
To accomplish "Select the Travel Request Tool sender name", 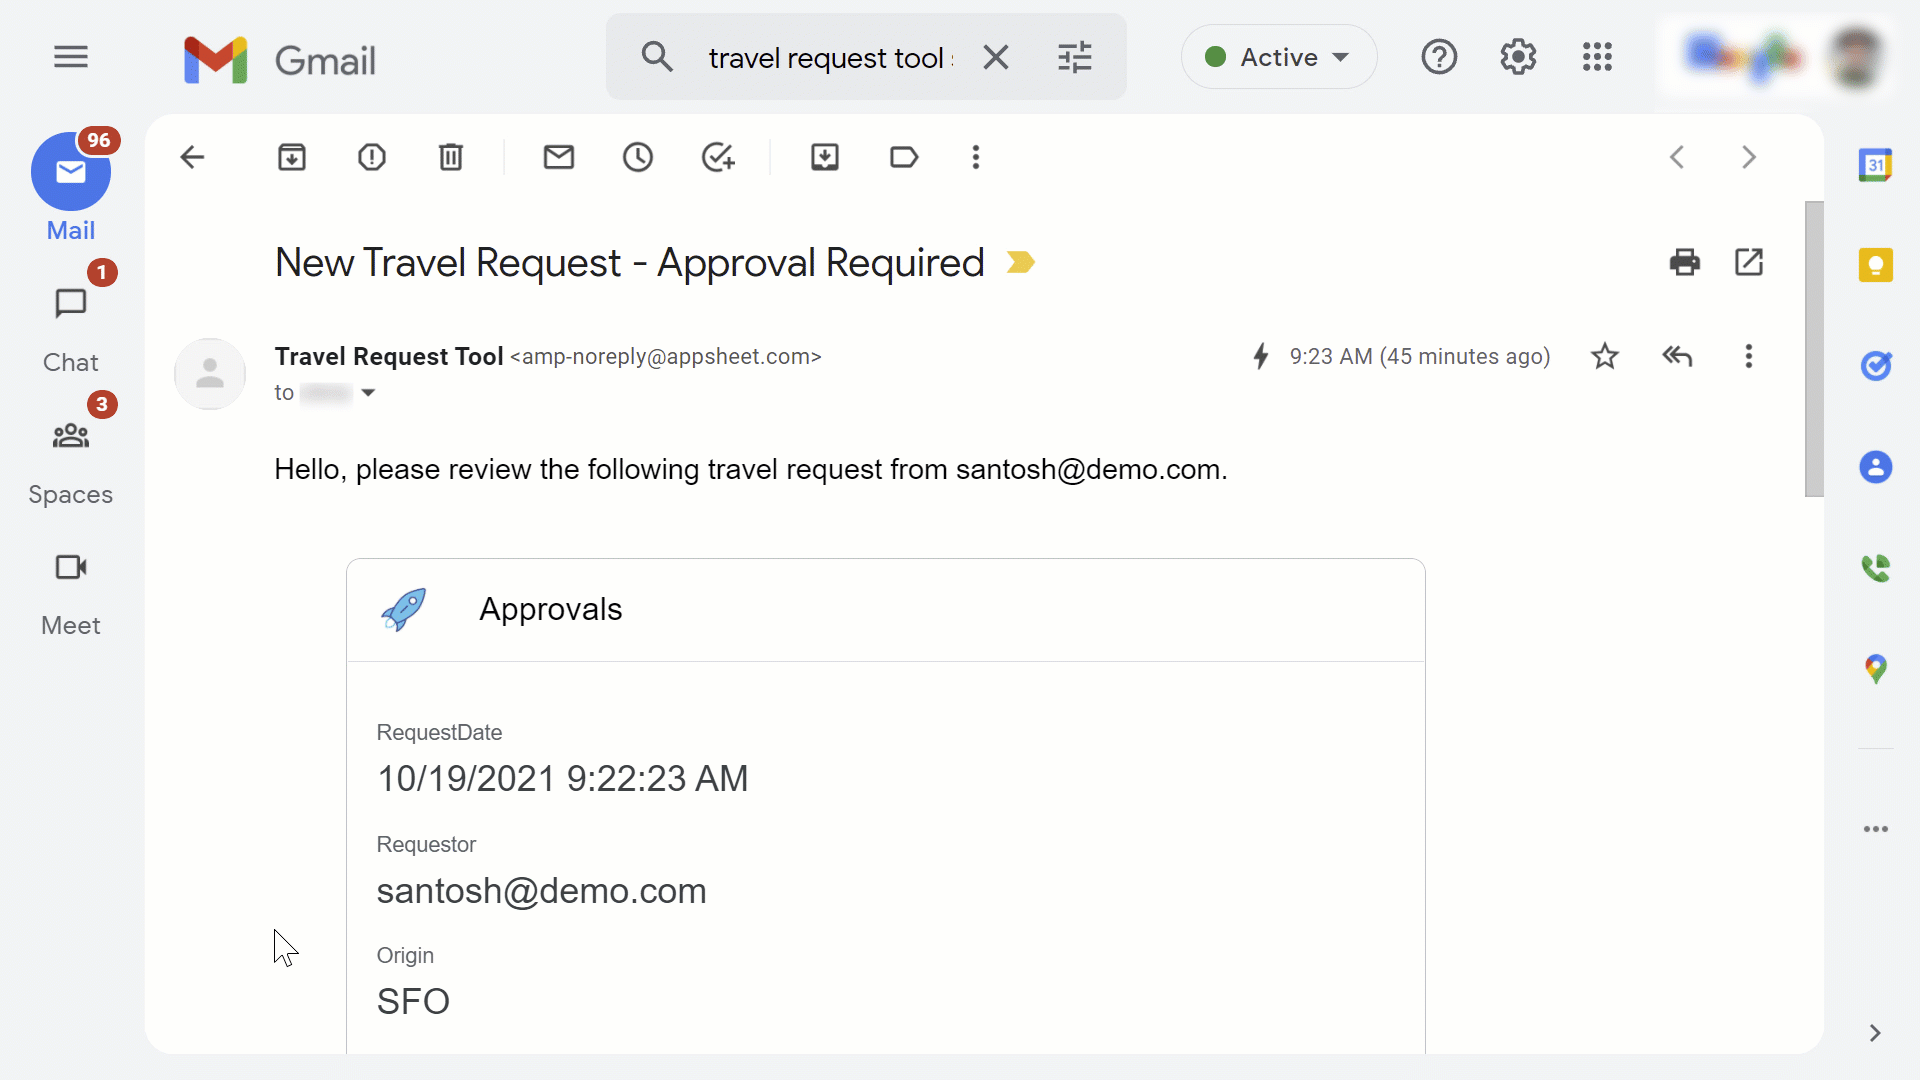I will (388, 356).
